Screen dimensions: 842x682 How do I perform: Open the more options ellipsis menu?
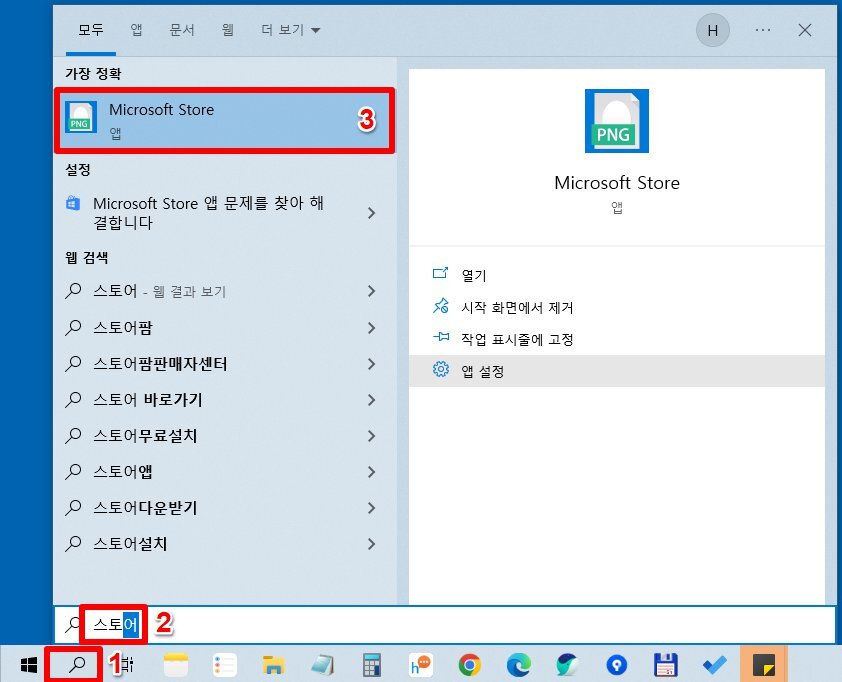pos(763,30)
